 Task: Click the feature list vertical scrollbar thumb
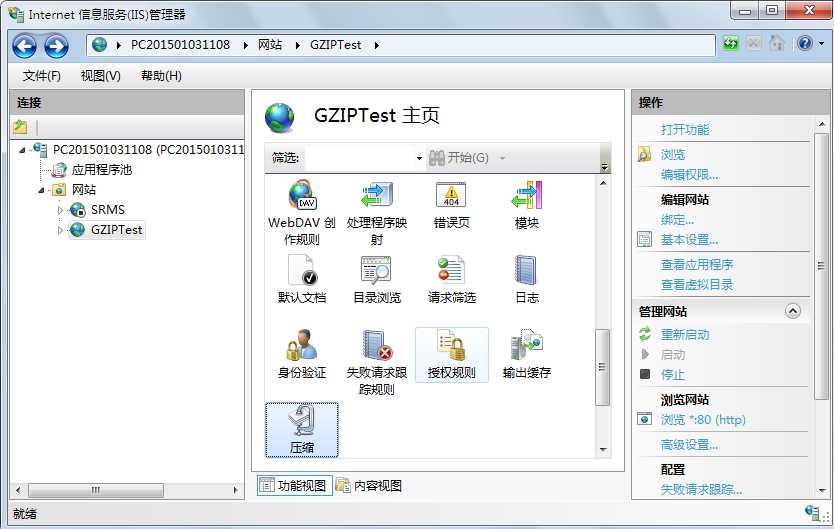pyautogui.click(x=602, y=367)
